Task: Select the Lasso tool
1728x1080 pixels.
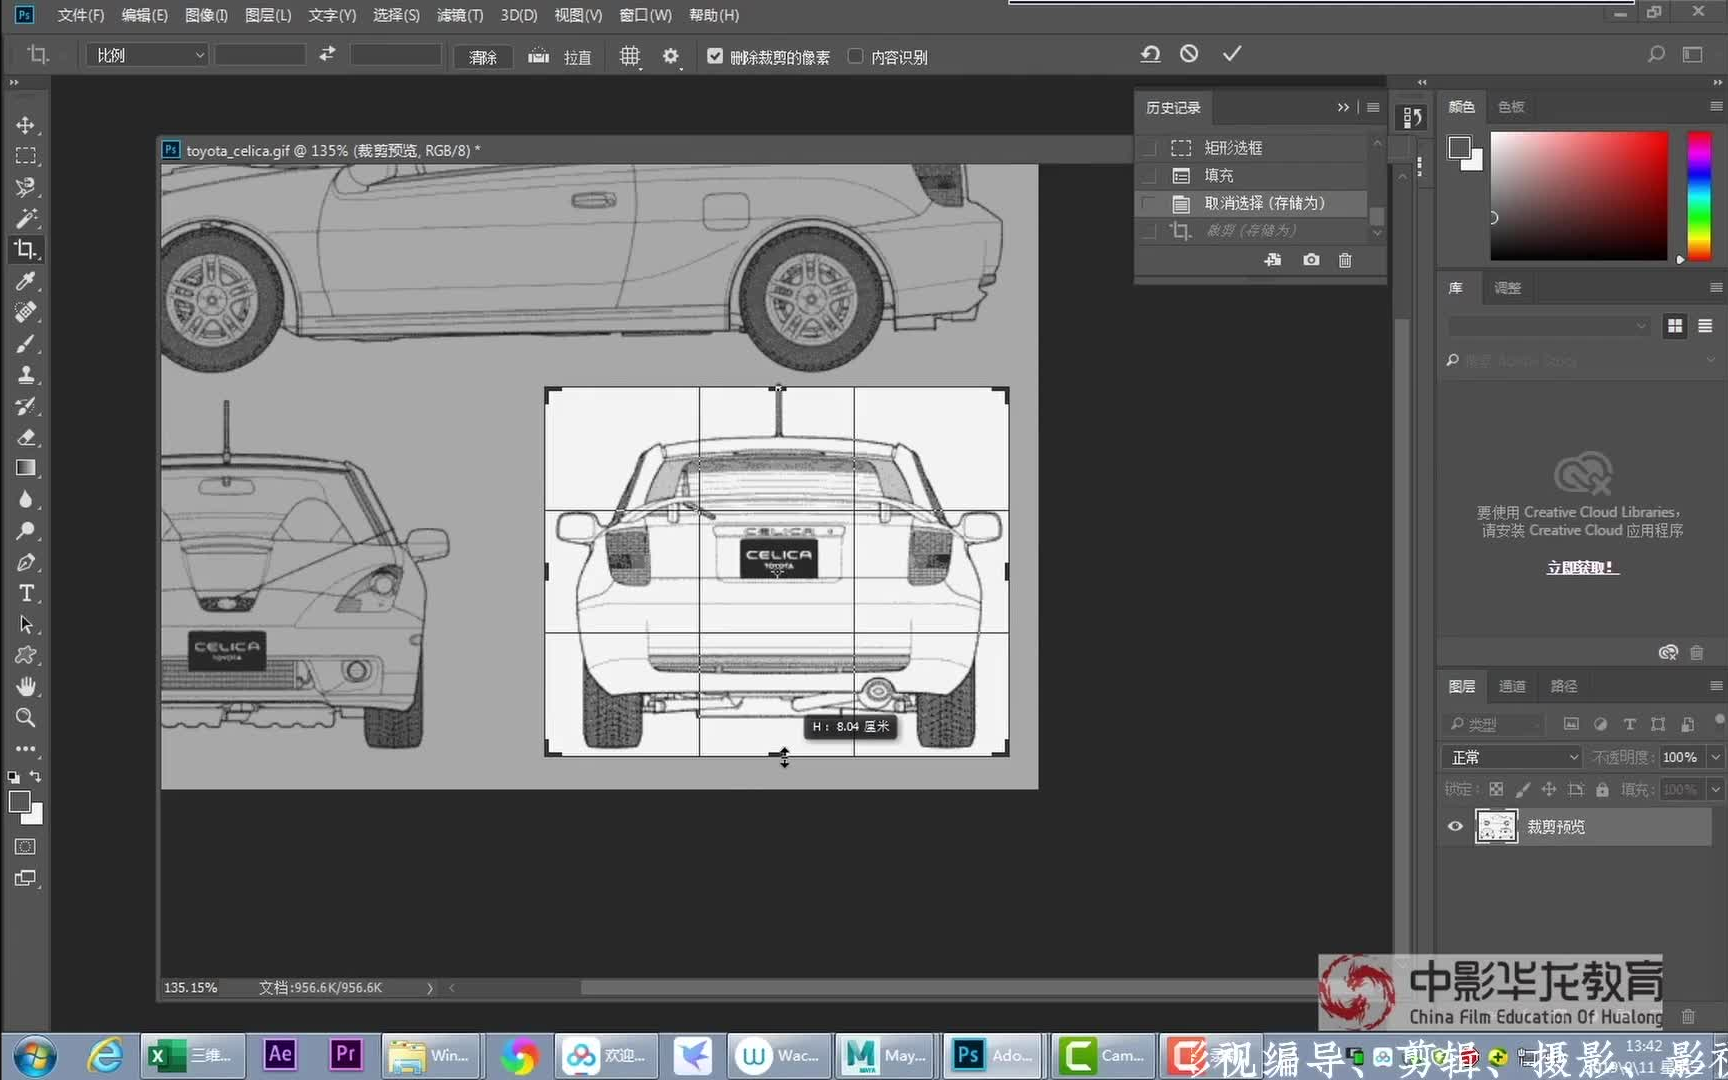Action: [26, 187]
